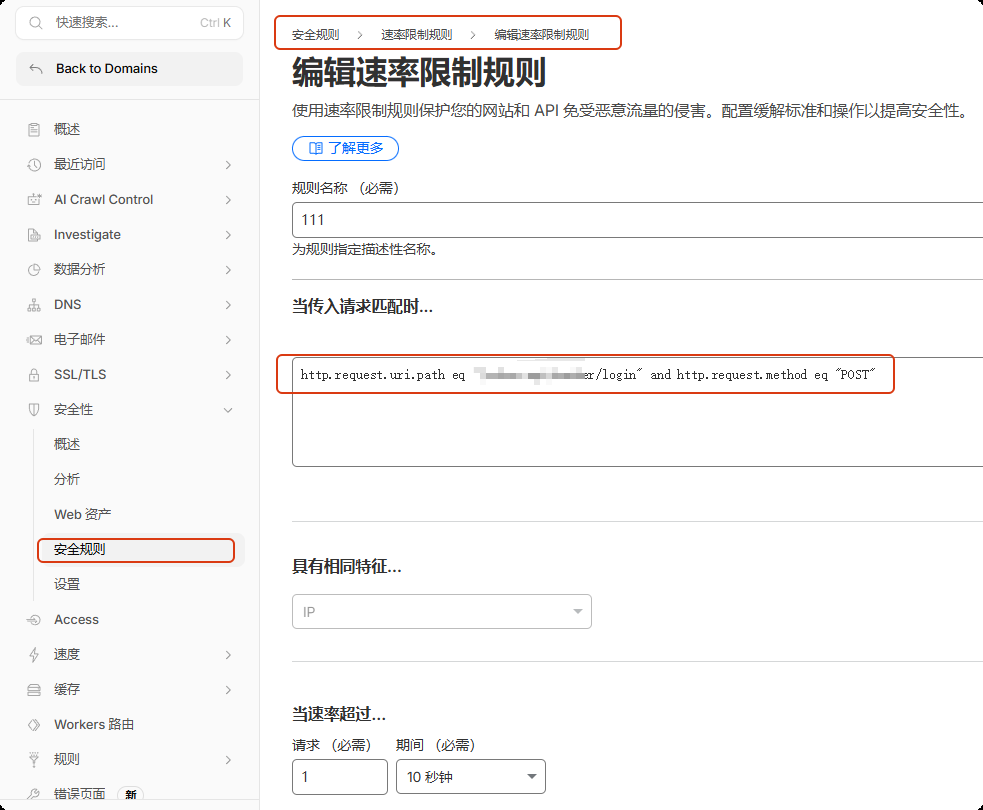The height and width of the screenshot is (810, 983).
Task: Click the Investigate document icon
Action: pyautogui.click(x=34, y=235)
